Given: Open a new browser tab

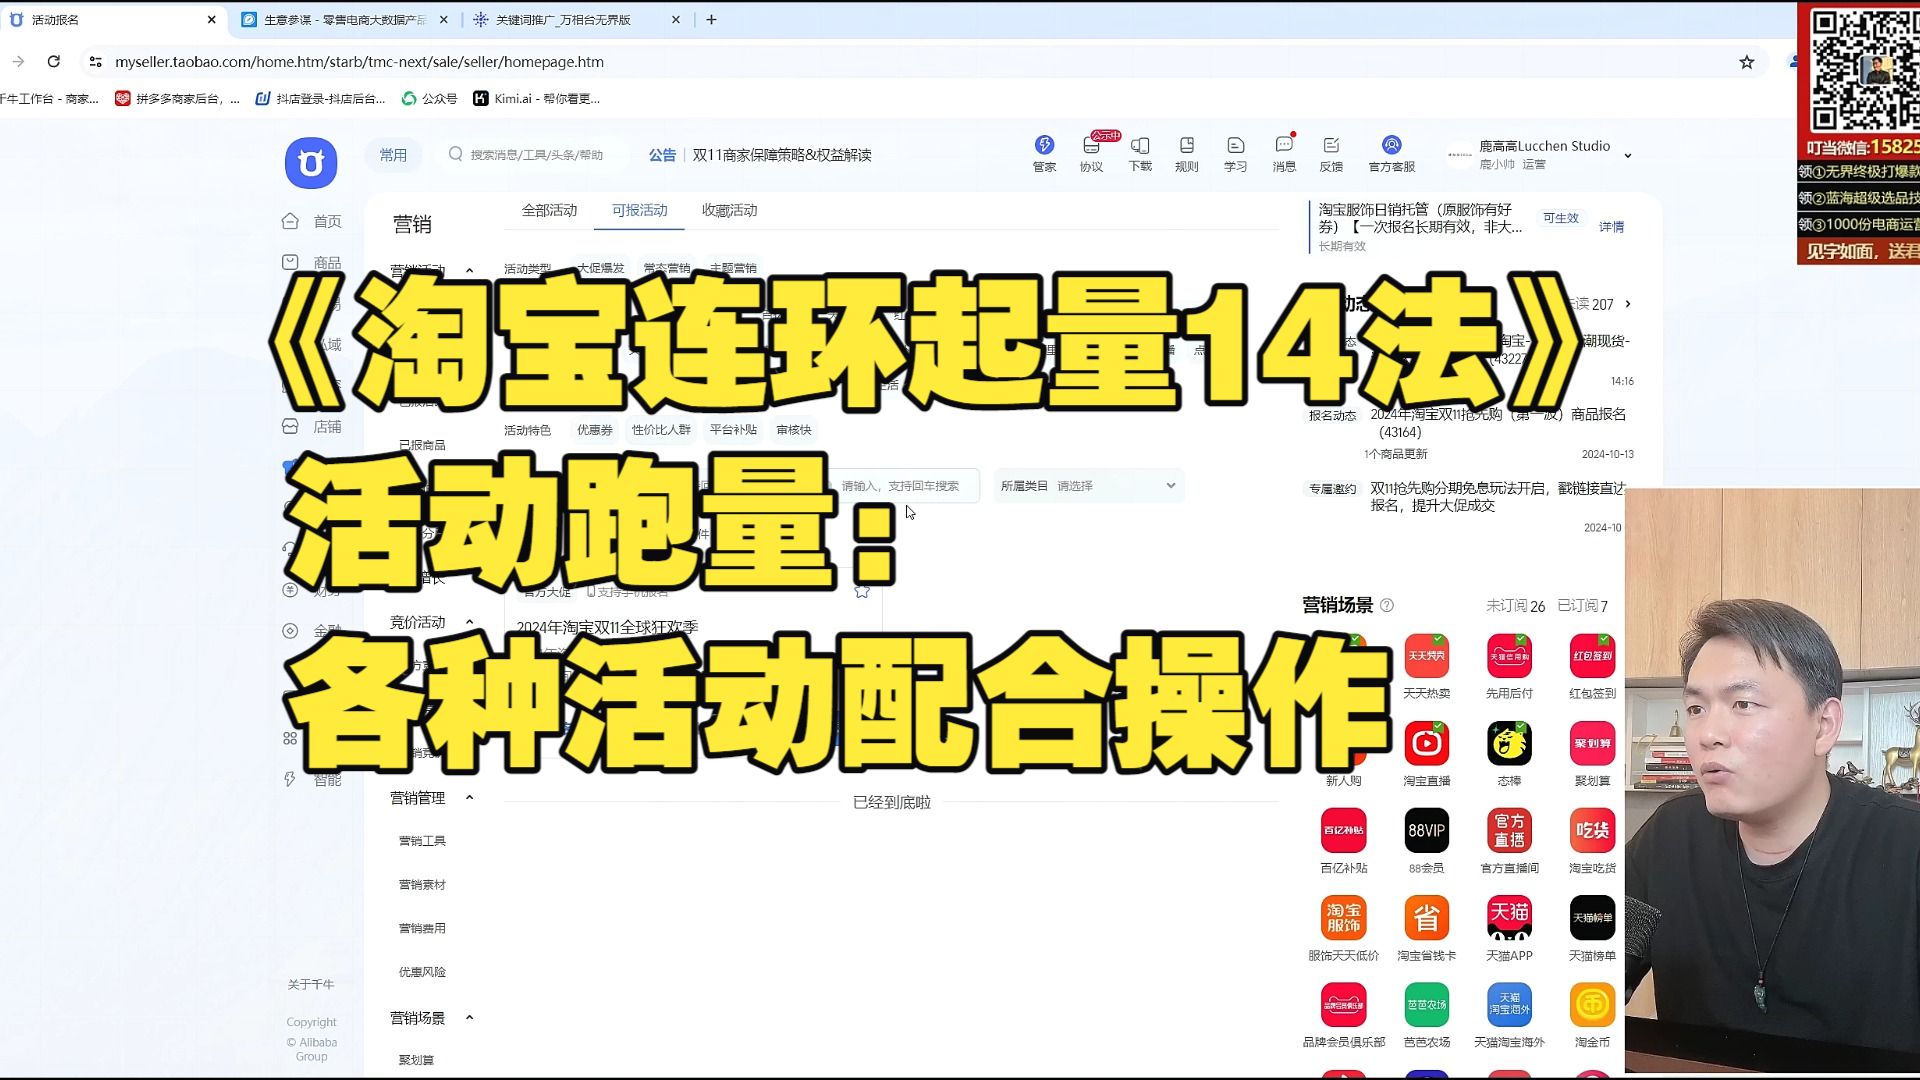Looking at the screenshot, I should (x=711, y=19).
